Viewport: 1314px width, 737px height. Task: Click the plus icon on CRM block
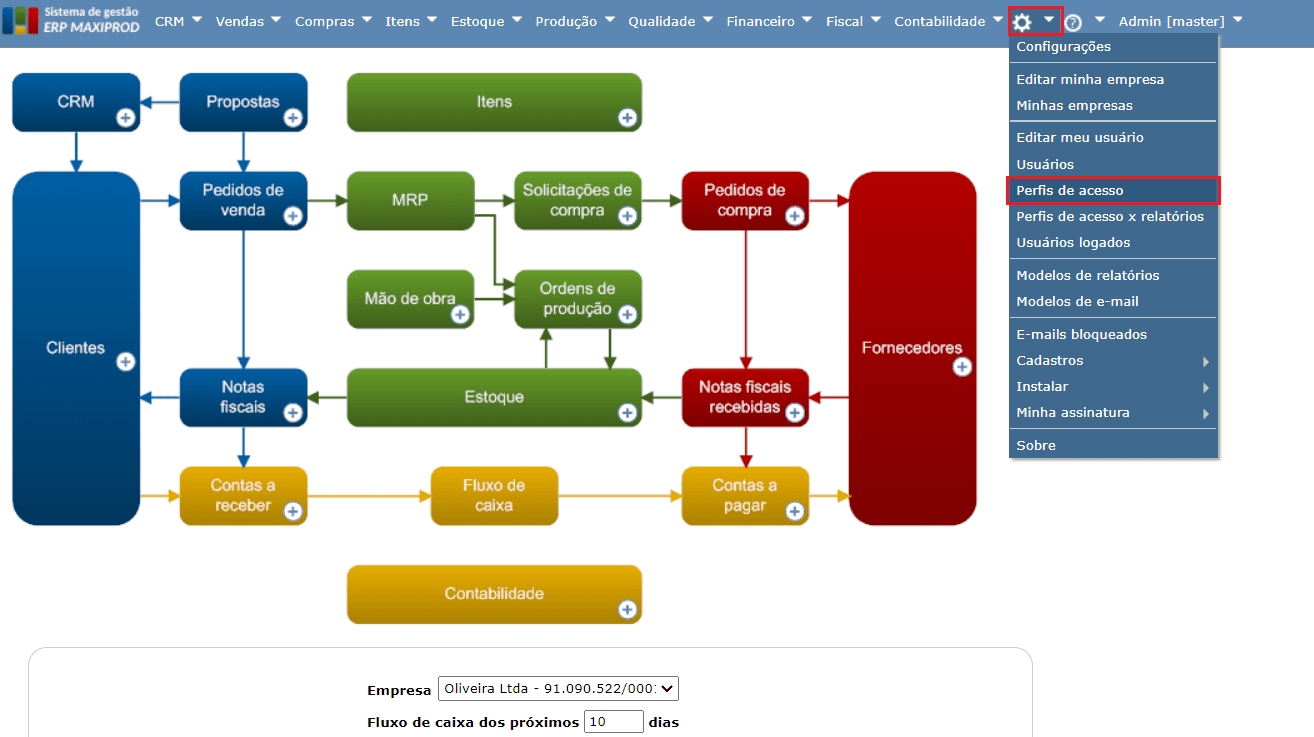(x=126, y=118)
